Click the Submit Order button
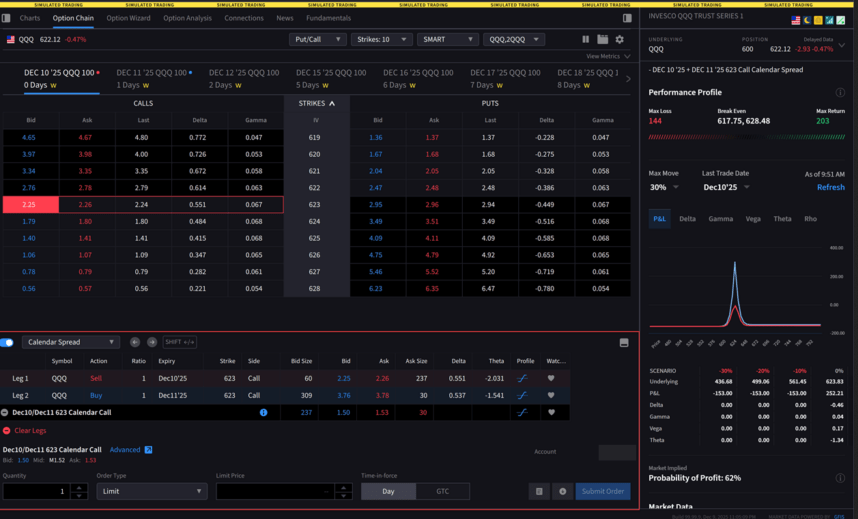The image size is (858, 519). tap(602, 491)
